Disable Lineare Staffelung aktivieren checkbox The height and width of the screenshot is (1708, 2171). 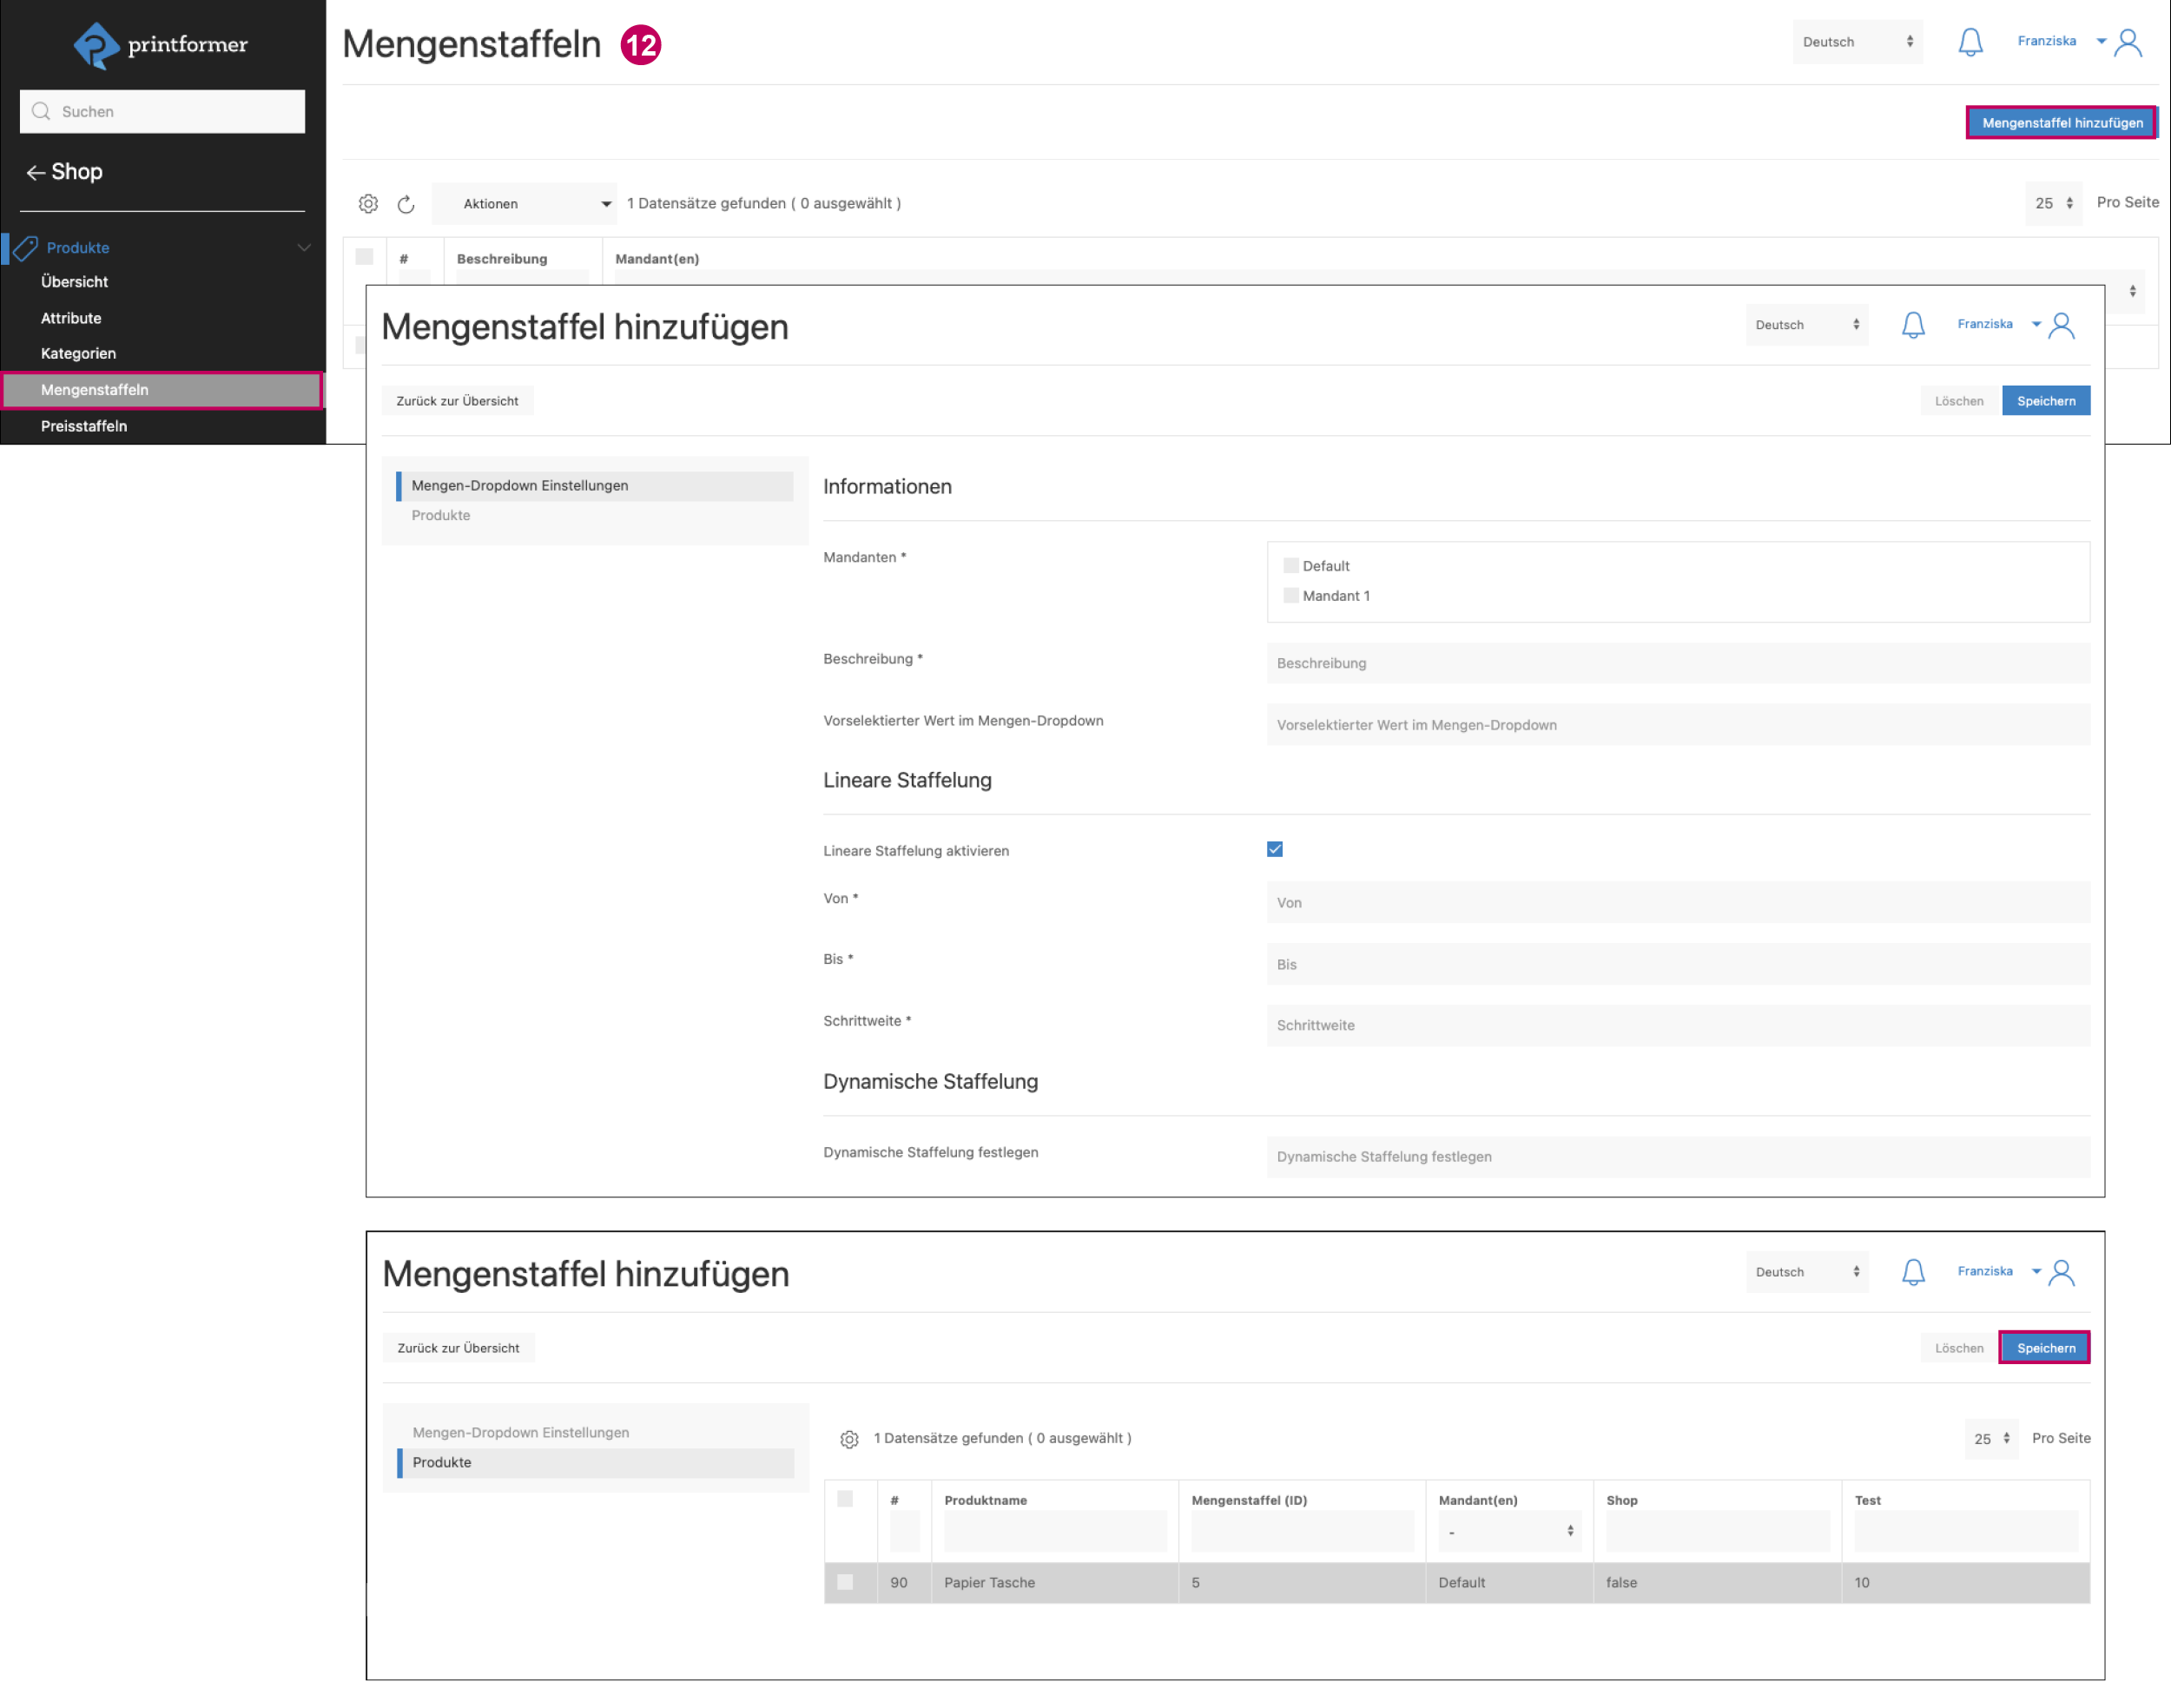(x=1274, y=849)
